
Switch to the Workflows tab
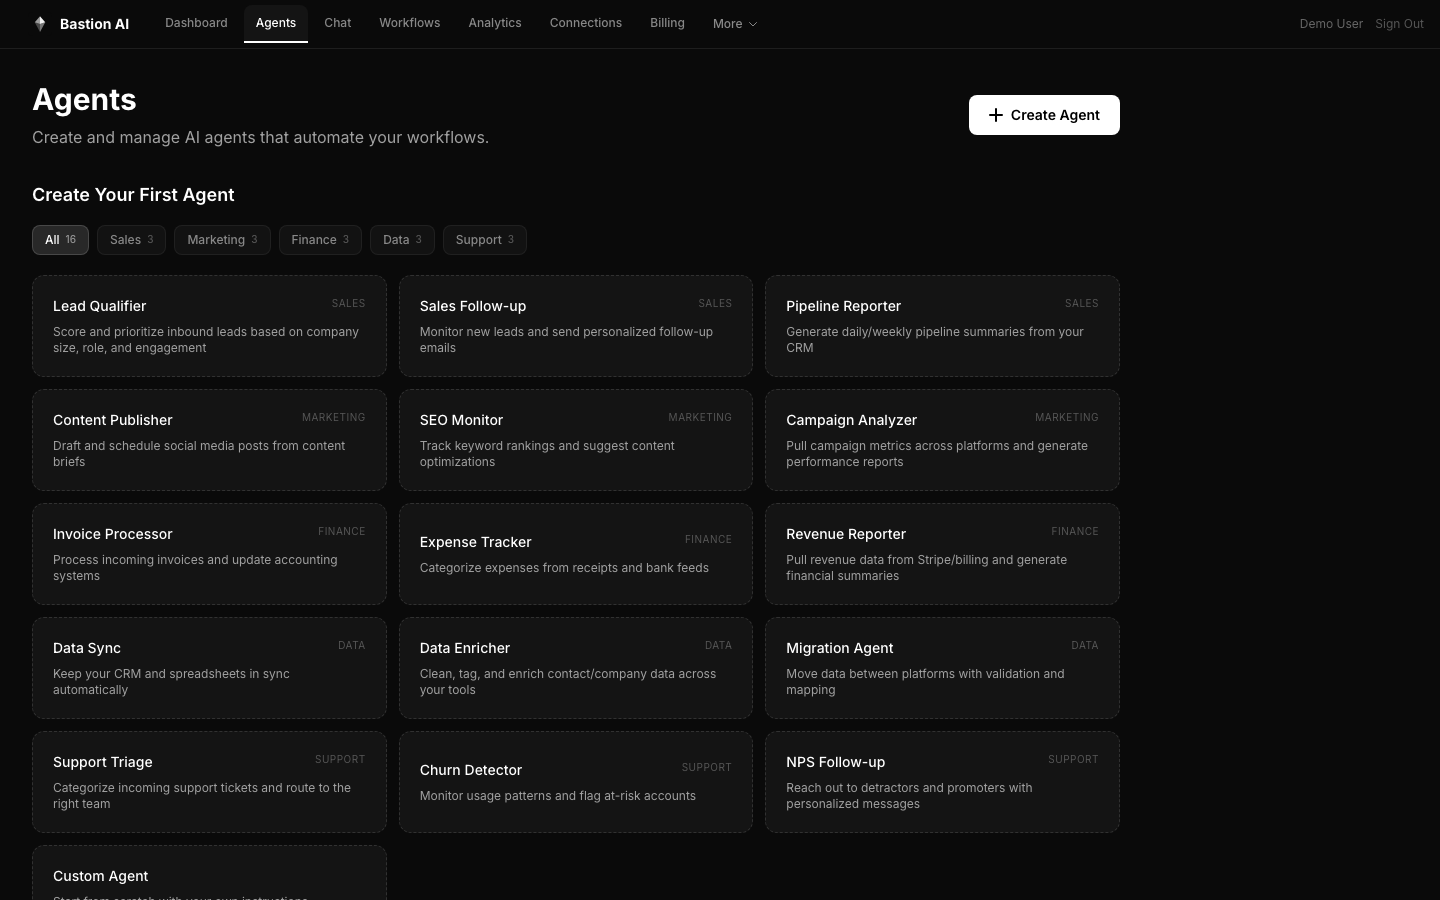point(409,23)
